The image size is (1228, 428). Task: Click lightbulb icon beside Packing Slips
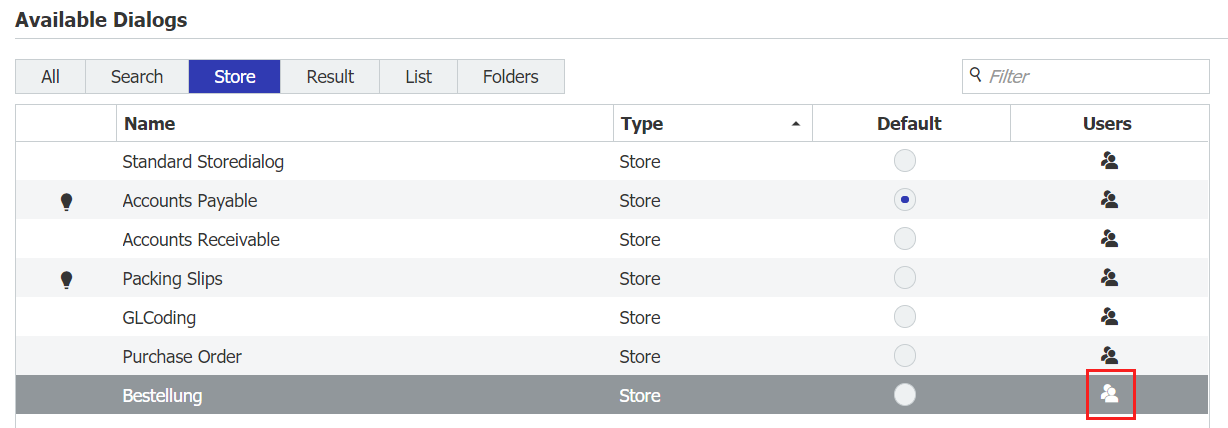pyautogui.click(x=67, y=280)
